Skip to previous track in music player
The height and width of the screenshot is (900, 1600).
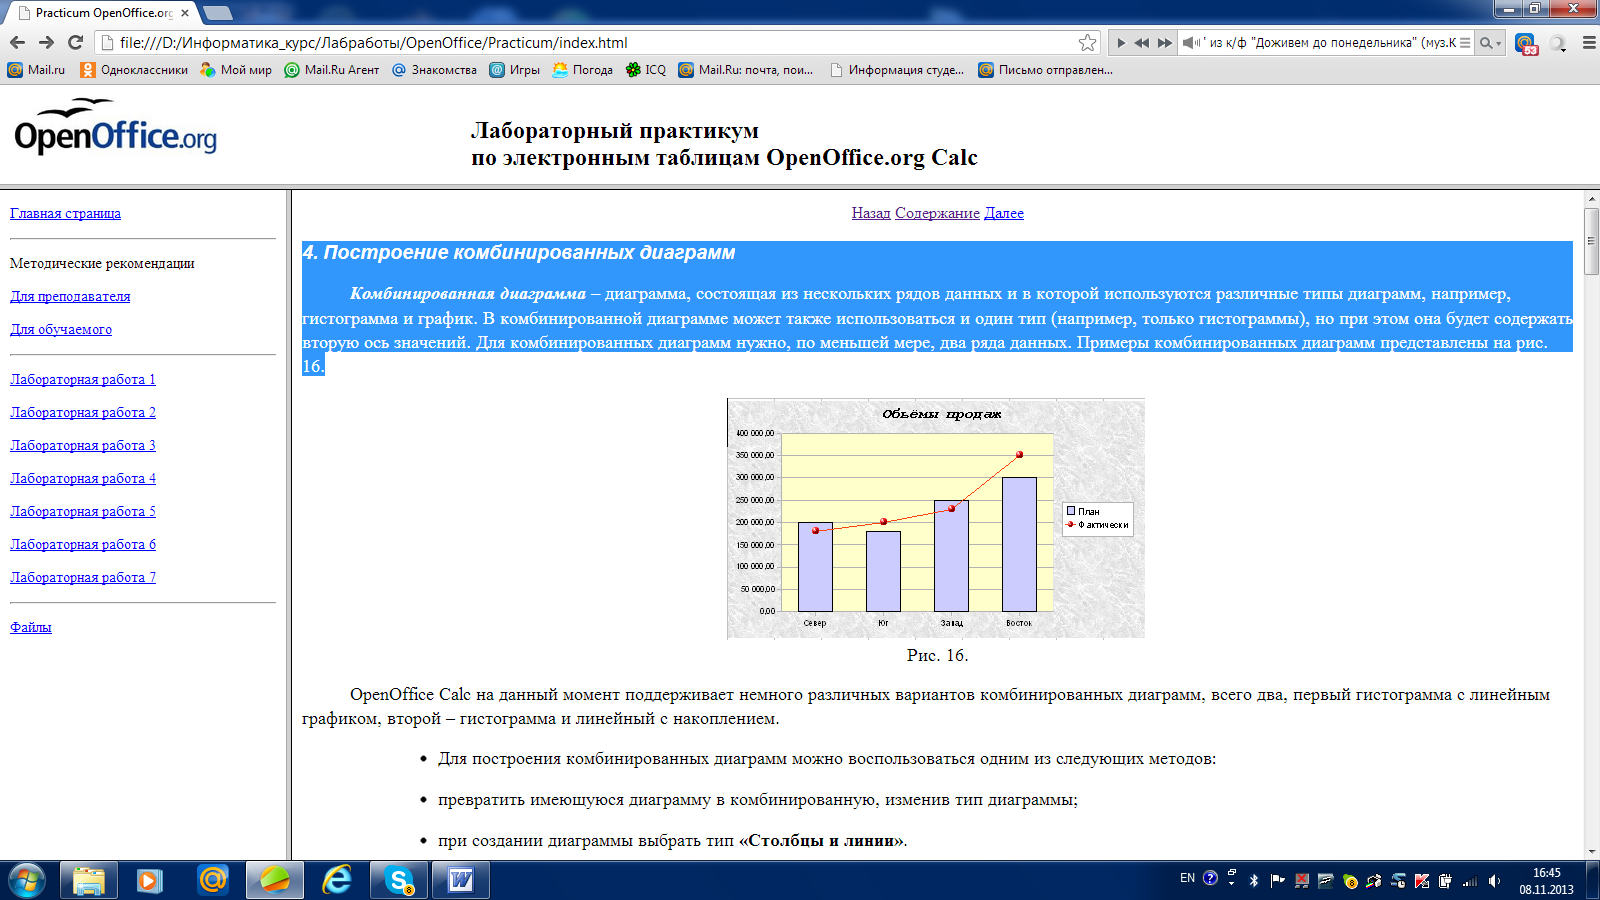[1142, 43]
